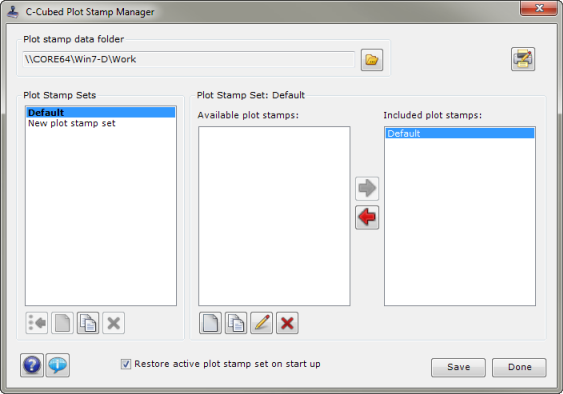Open help with the question mark icon
Viewport: 563px width, 394px height.
tap(32, 365)
